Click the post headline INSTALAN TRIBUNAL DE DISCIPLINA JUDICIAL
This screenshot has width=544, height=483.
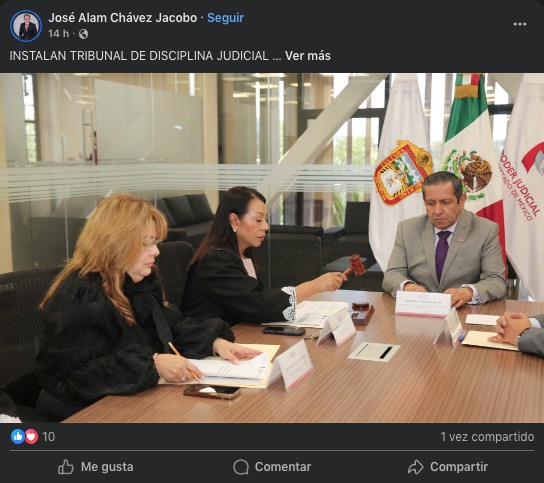coord(139,56)
